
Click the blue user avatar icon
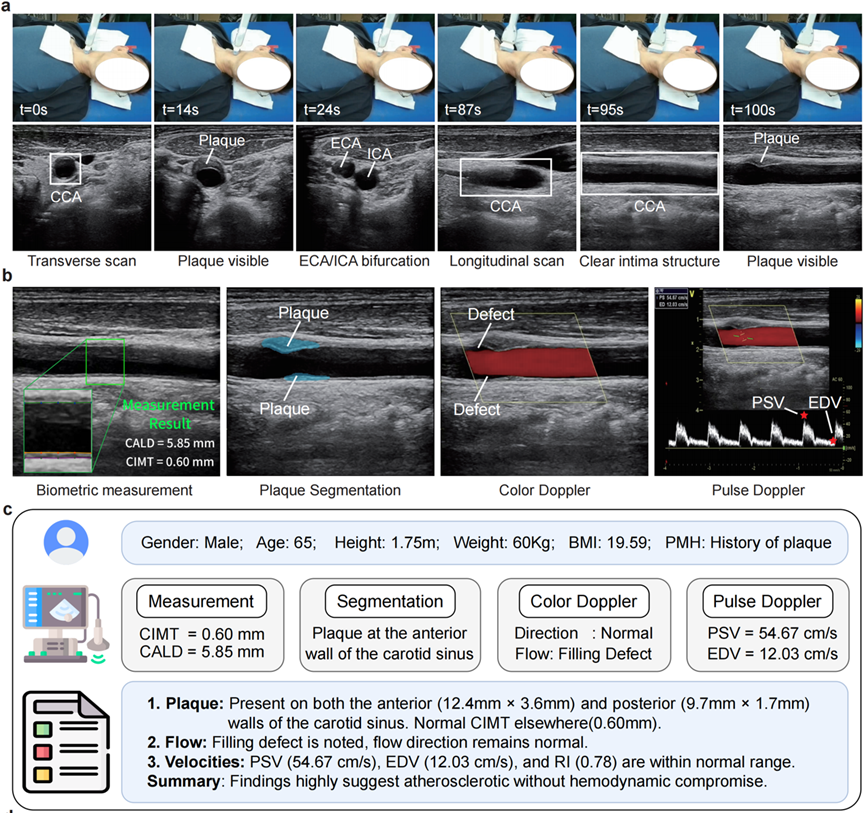66,543
